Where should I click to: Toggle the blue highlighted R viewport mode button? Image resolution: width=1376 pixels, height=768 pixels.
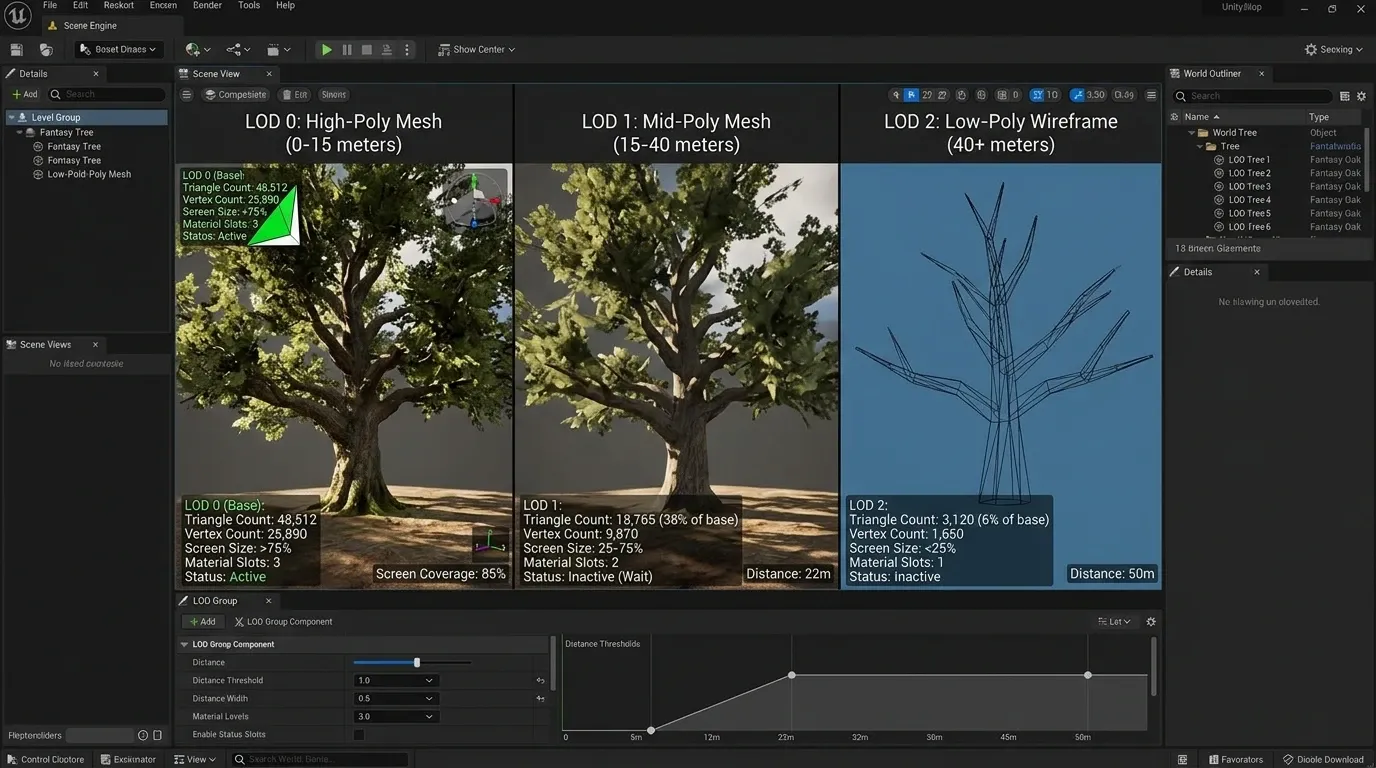911,95
